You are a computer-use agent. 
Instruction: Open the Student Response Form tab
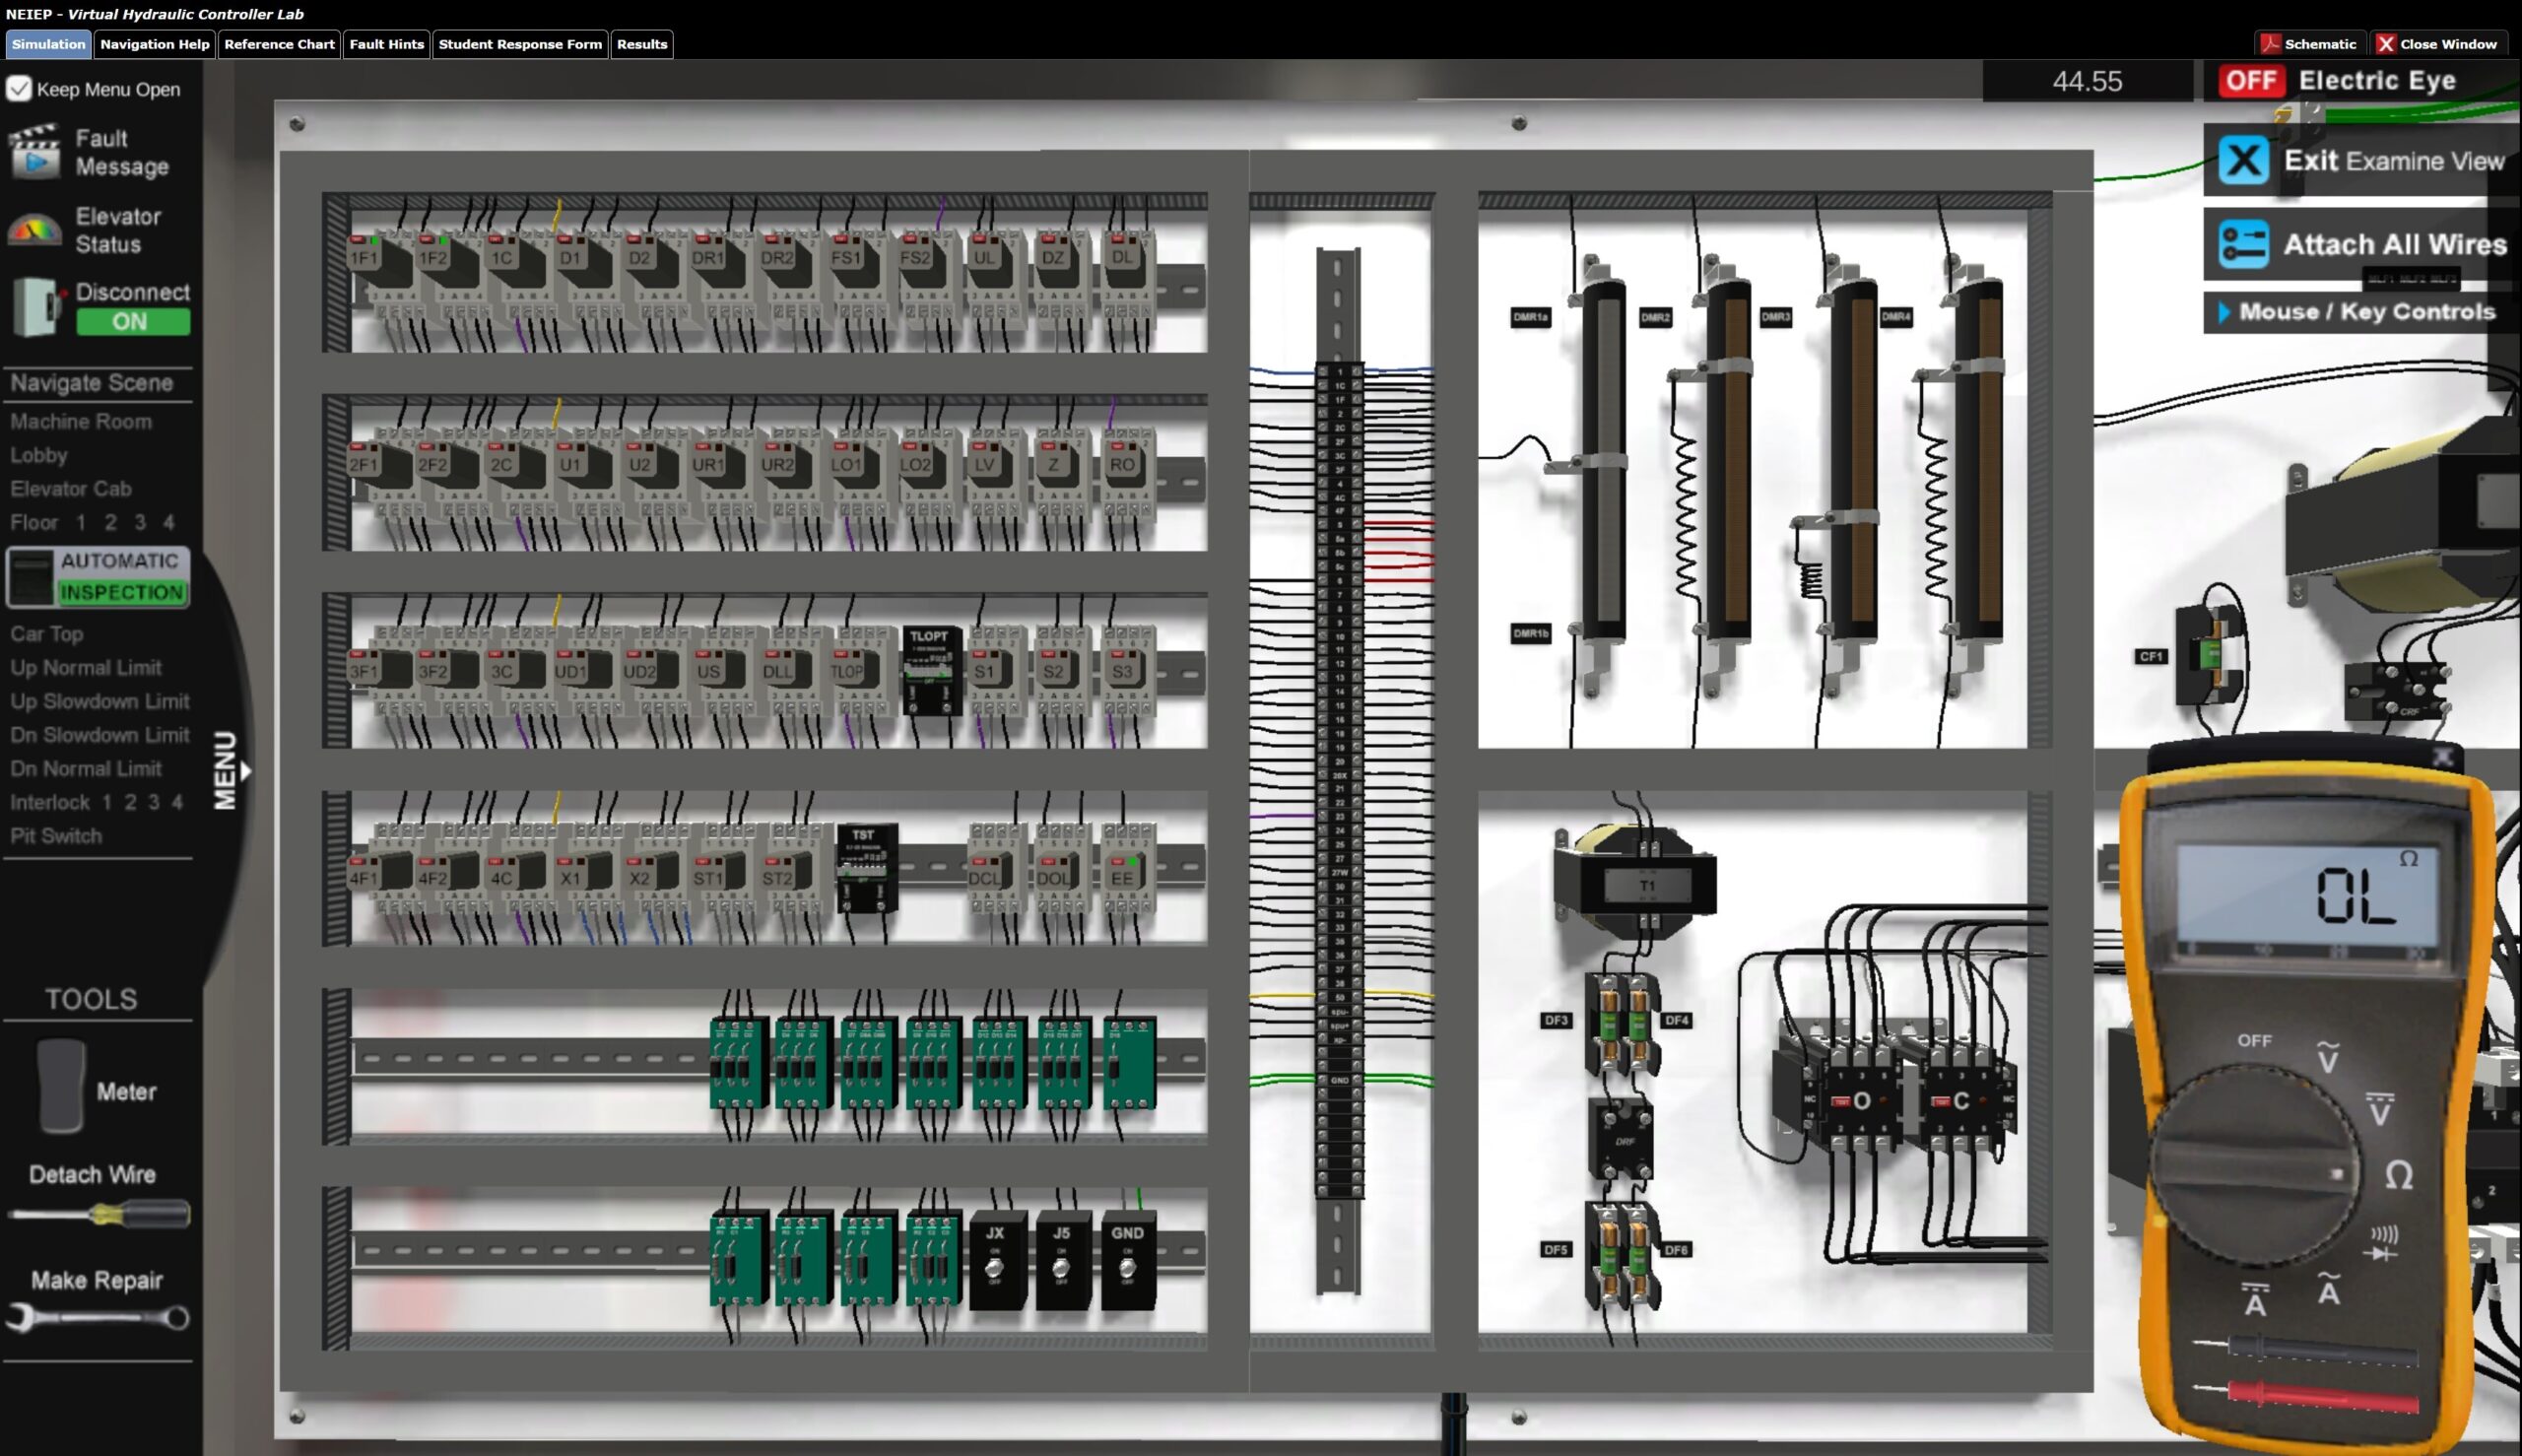[x=519, y=44]
